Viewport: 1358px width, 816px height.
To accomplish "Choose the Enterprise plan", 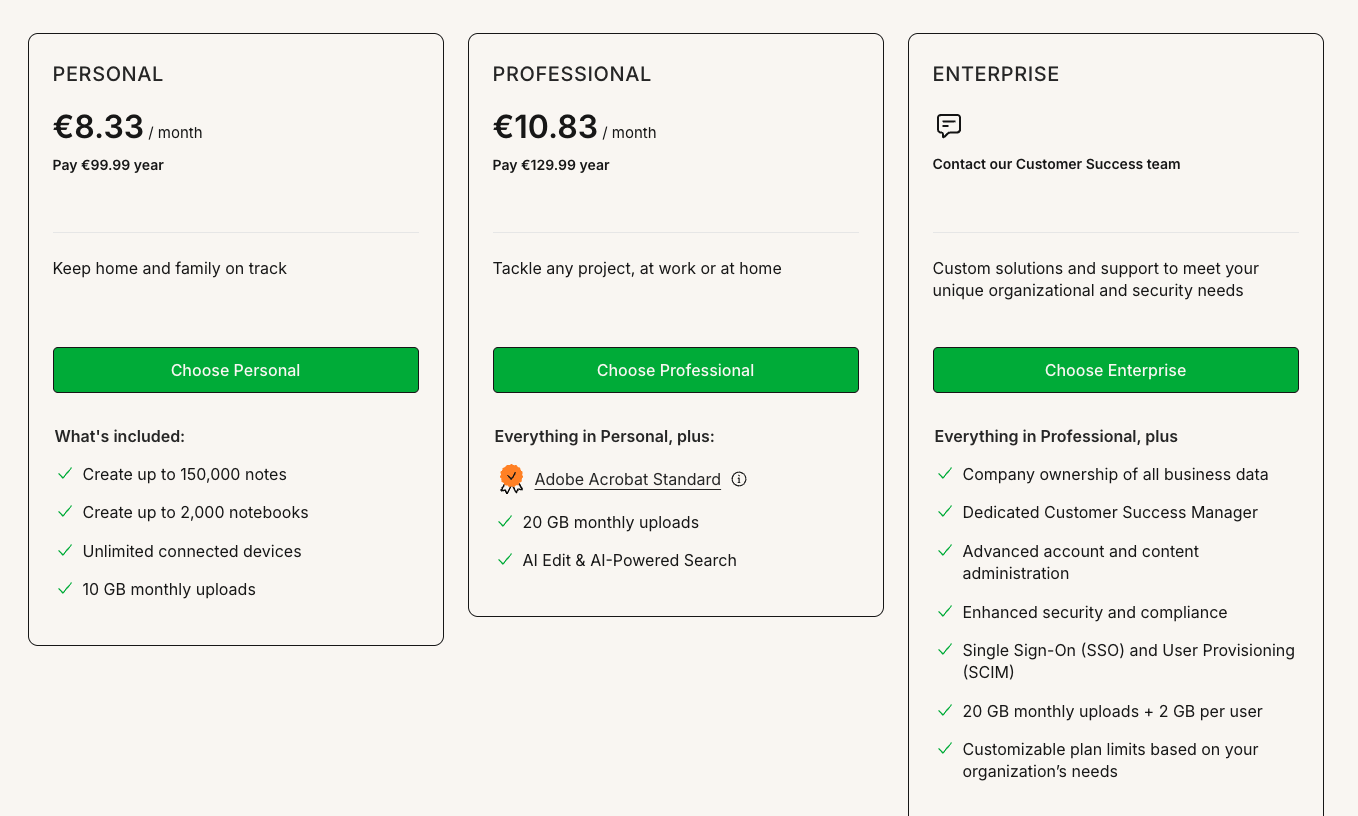I will click(x=1116, y=370).
